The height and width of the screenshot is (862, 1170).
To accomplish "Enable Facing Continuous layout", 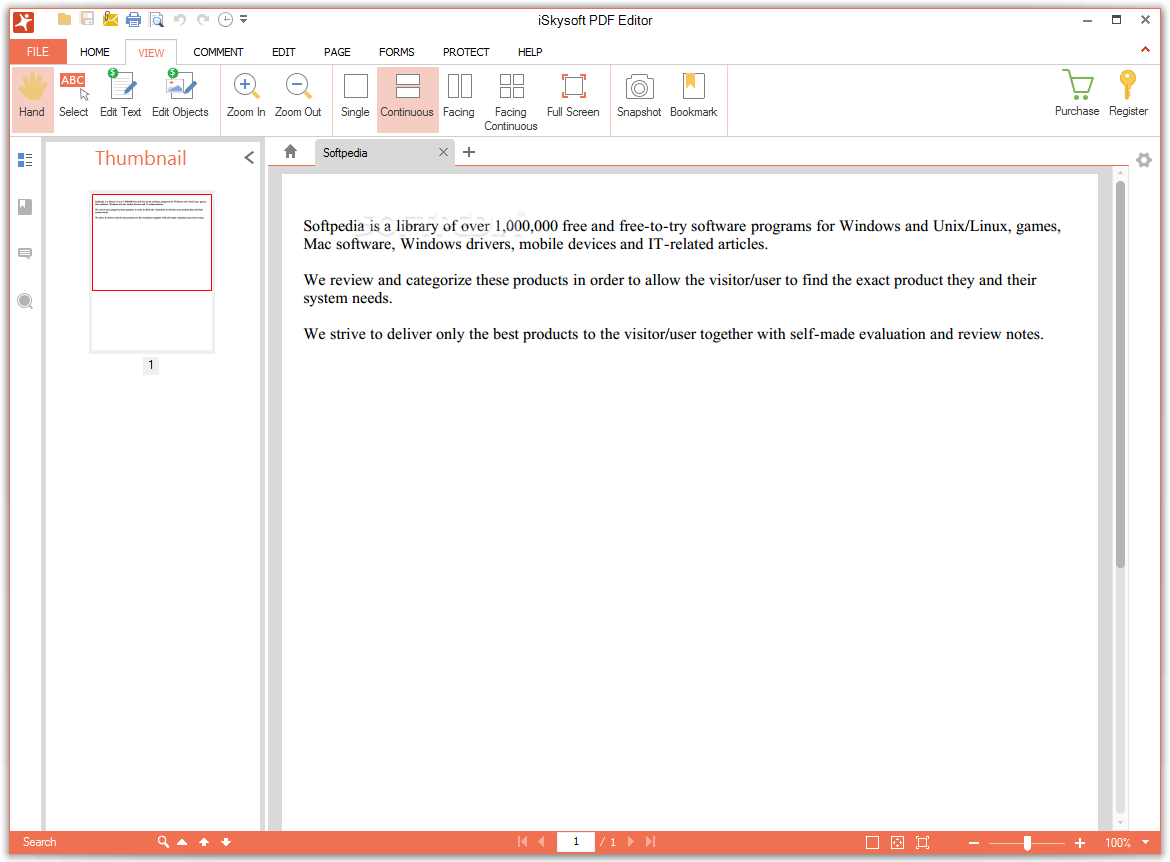I will pos(510,101).
